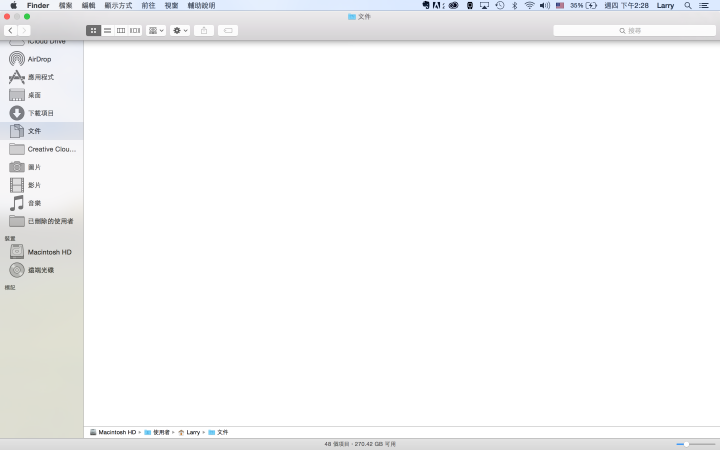Click the Share toolbar button
Screen dimensions: 720x450
[204, 30]
